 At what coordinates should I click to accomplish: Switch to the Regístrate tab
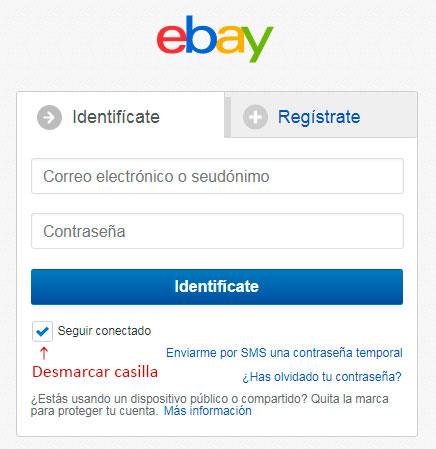(323, 117)
